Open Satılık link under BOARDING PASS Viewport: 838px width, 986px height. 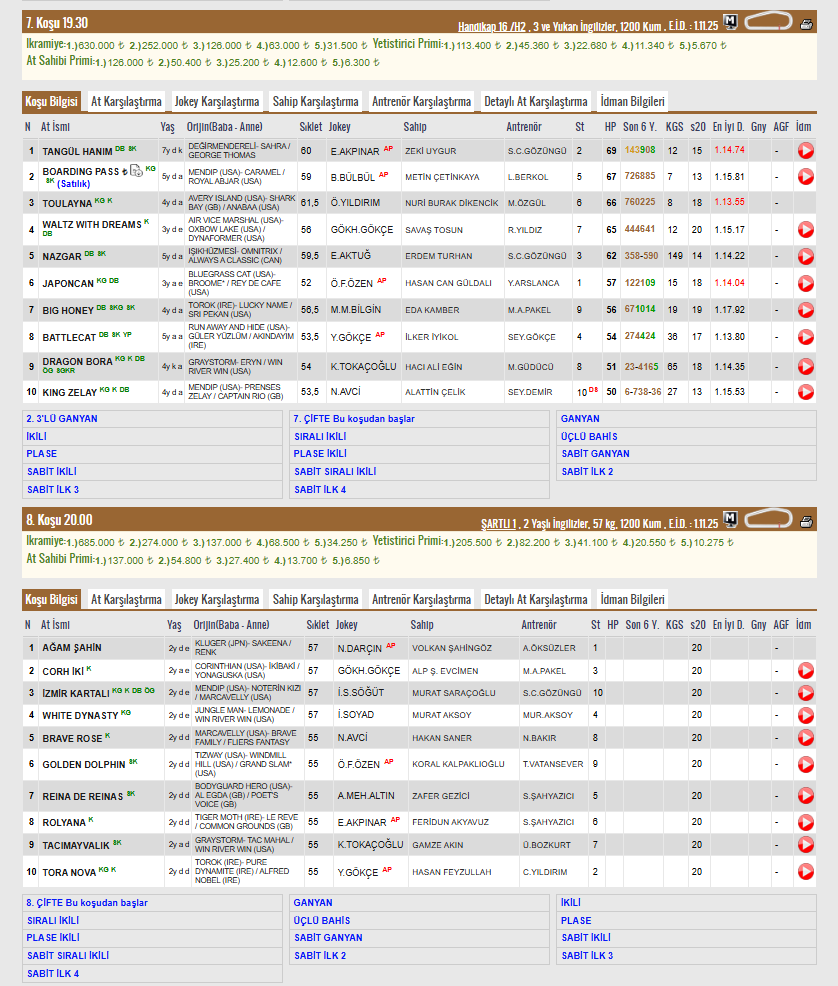74,184
